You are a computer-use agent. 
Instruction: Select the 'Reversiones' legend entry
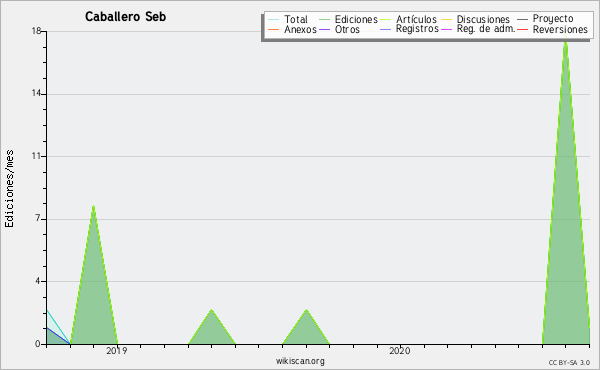pos(560,29)
